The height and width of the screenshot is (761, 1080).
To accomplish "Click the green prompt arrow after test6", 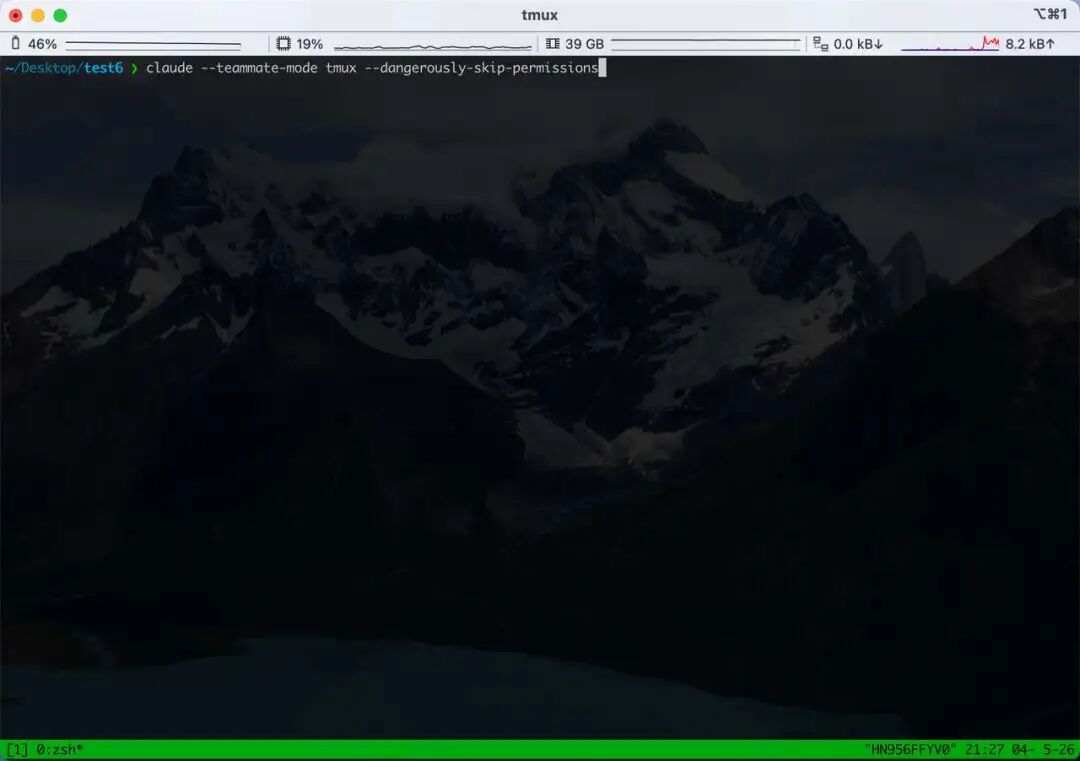I will [134, 67].
